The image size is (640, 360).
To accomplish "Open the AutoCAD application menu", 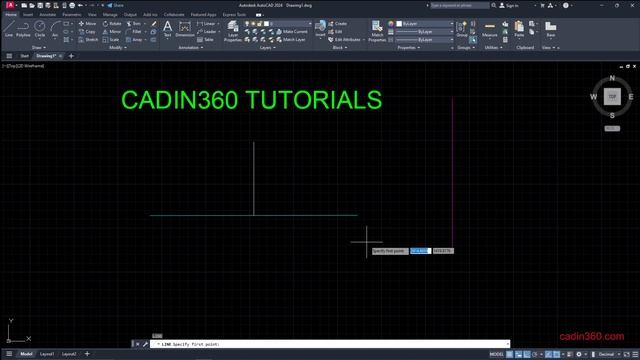I will click(10, 5).
